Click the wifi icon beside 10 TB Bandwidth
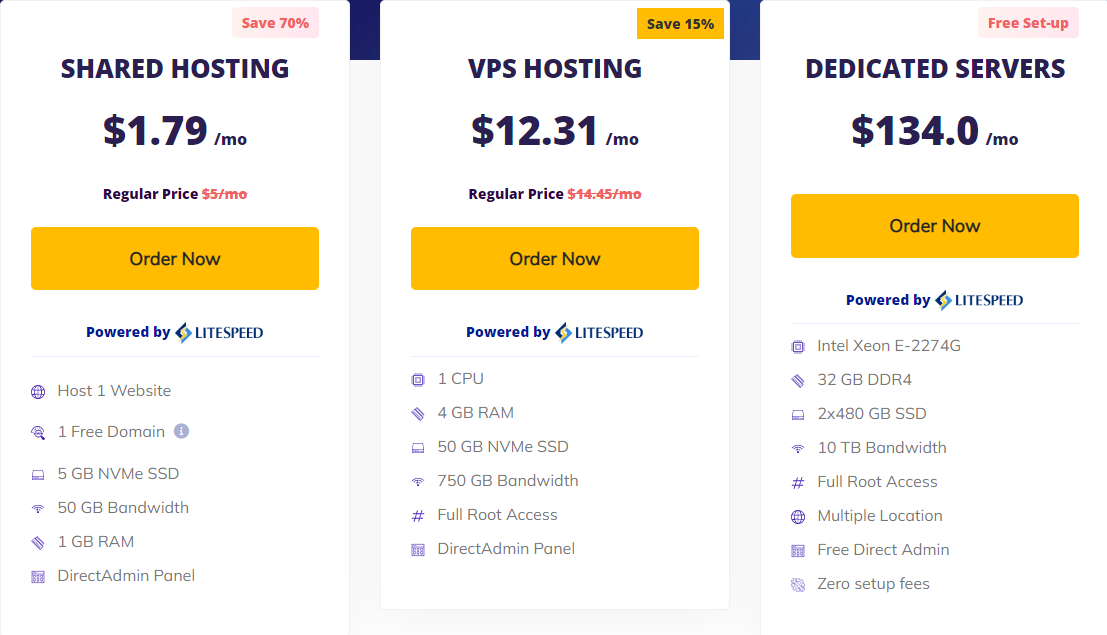 pos(798,449)
